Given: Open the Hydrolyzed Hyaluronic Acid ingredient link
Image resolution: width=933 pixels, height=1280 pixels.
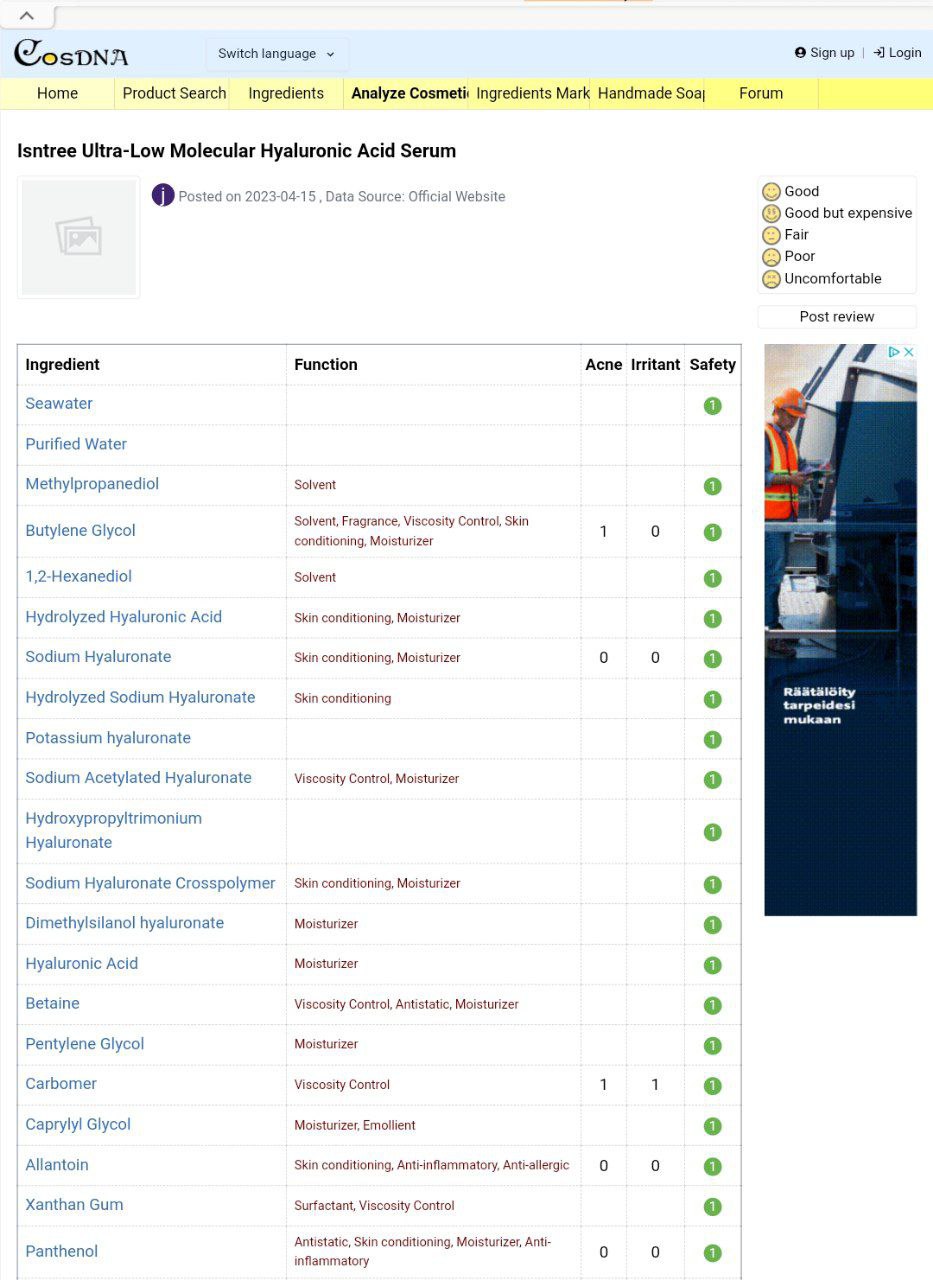Looking at the screenshot, I should pos(123,617).
